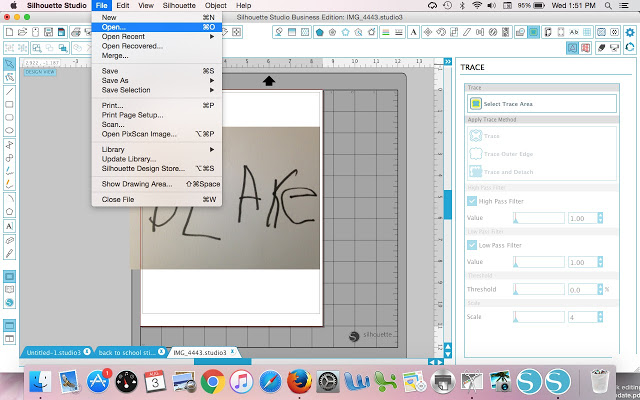Click the vertical canvas scrollbar handle

point(448,204)
